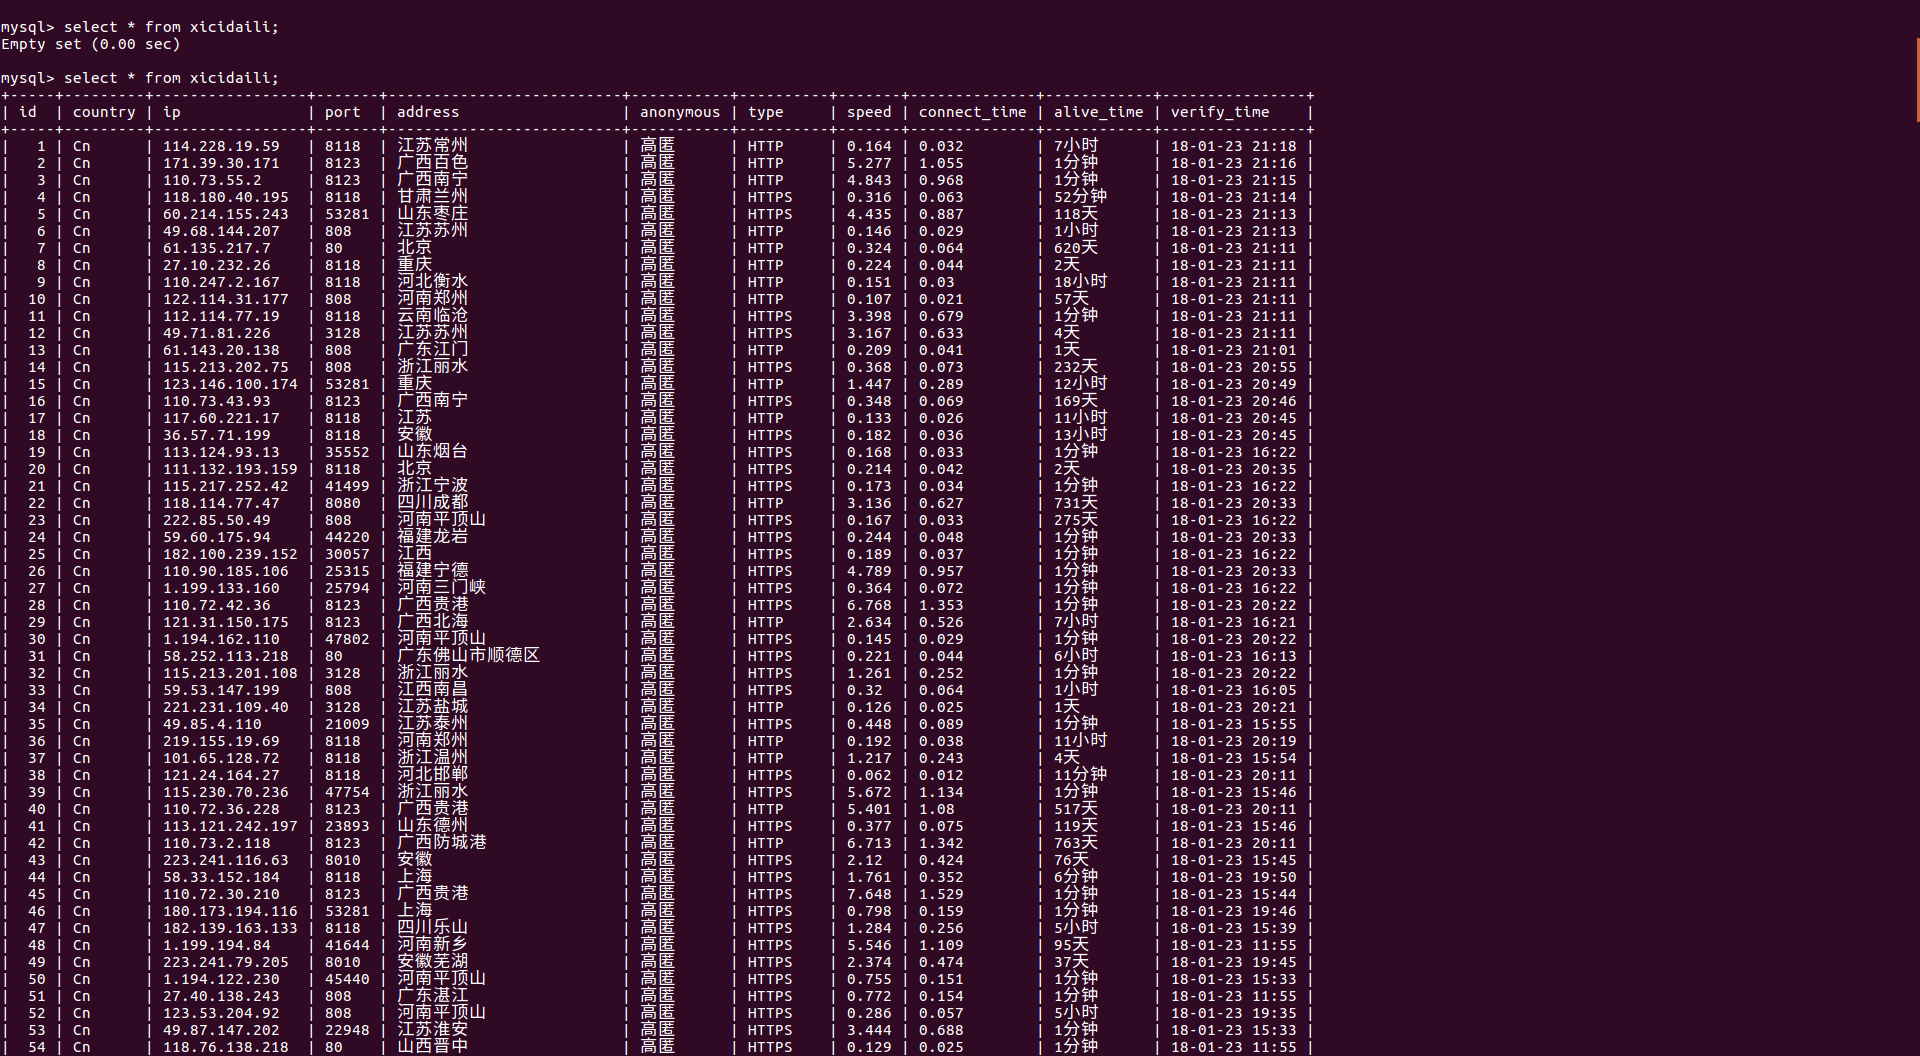Click 高匿 in the 114.228.19.59 row
This screenshot has height=1056, width=1920.
(x=658, y=146)
